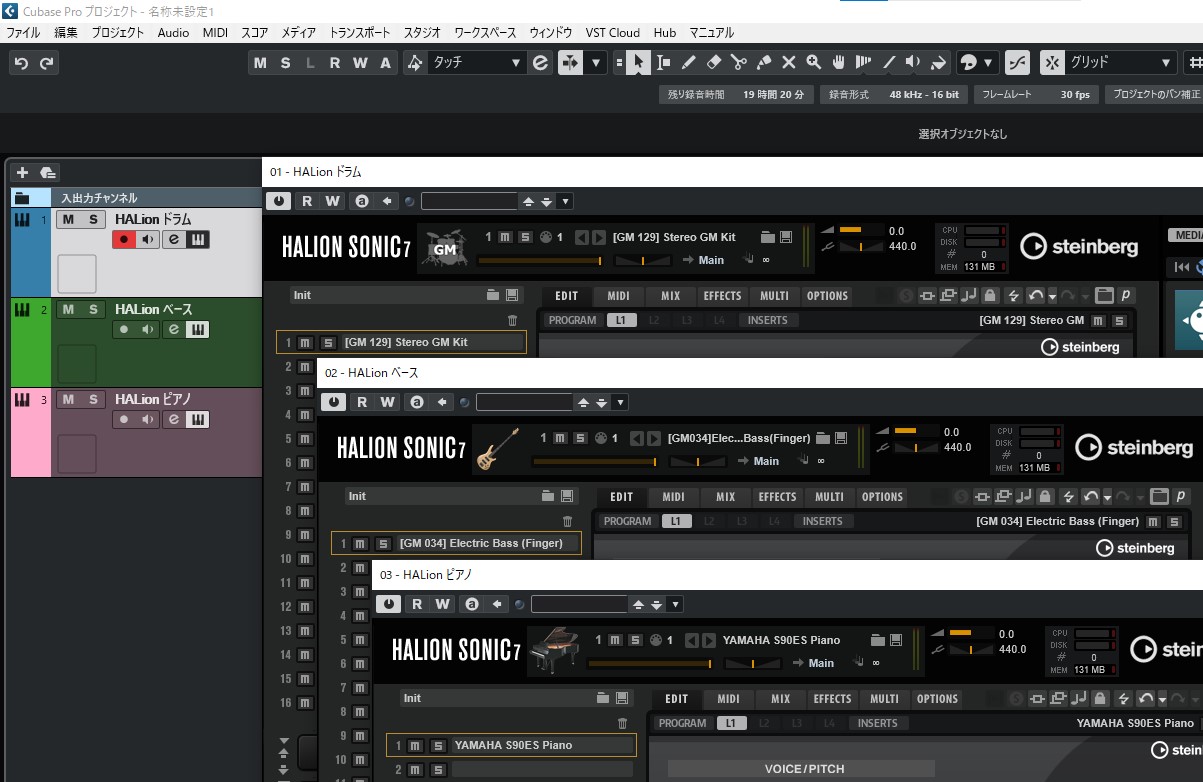Viewport: 1203px width, 782px height.
Task: Click the preset up/down stepper in the HALion ベース window
Action: tap(593, 402)
